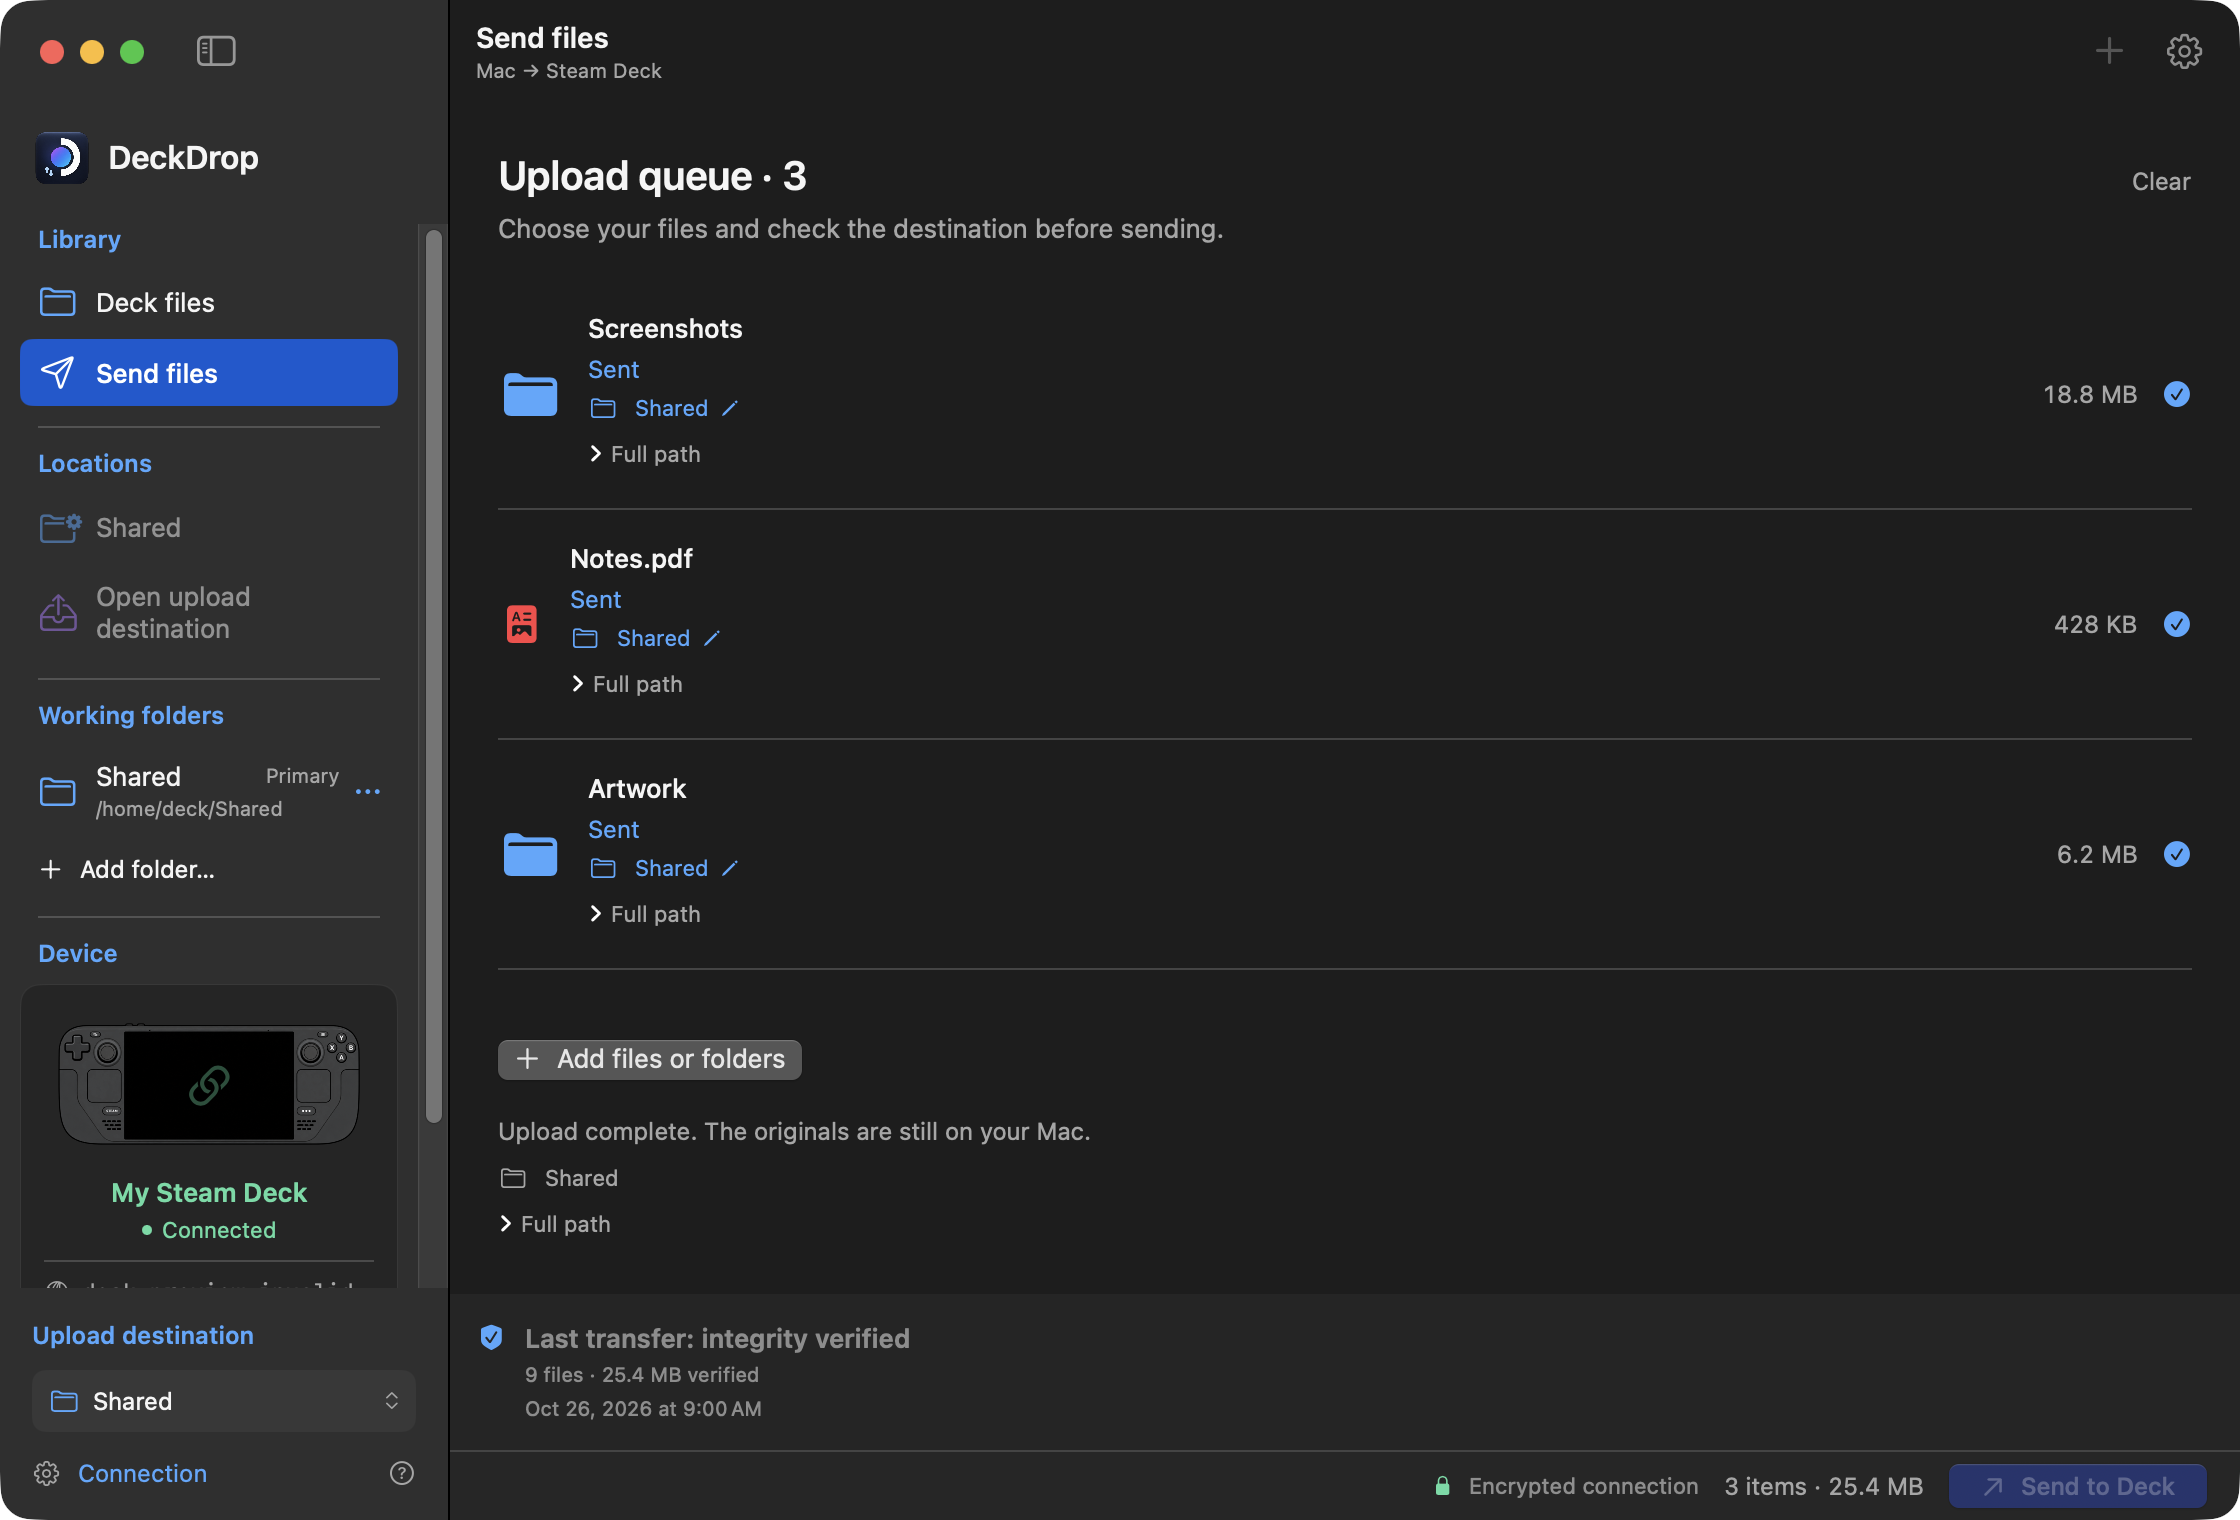Click the 18.8 MB size value

2090,394
